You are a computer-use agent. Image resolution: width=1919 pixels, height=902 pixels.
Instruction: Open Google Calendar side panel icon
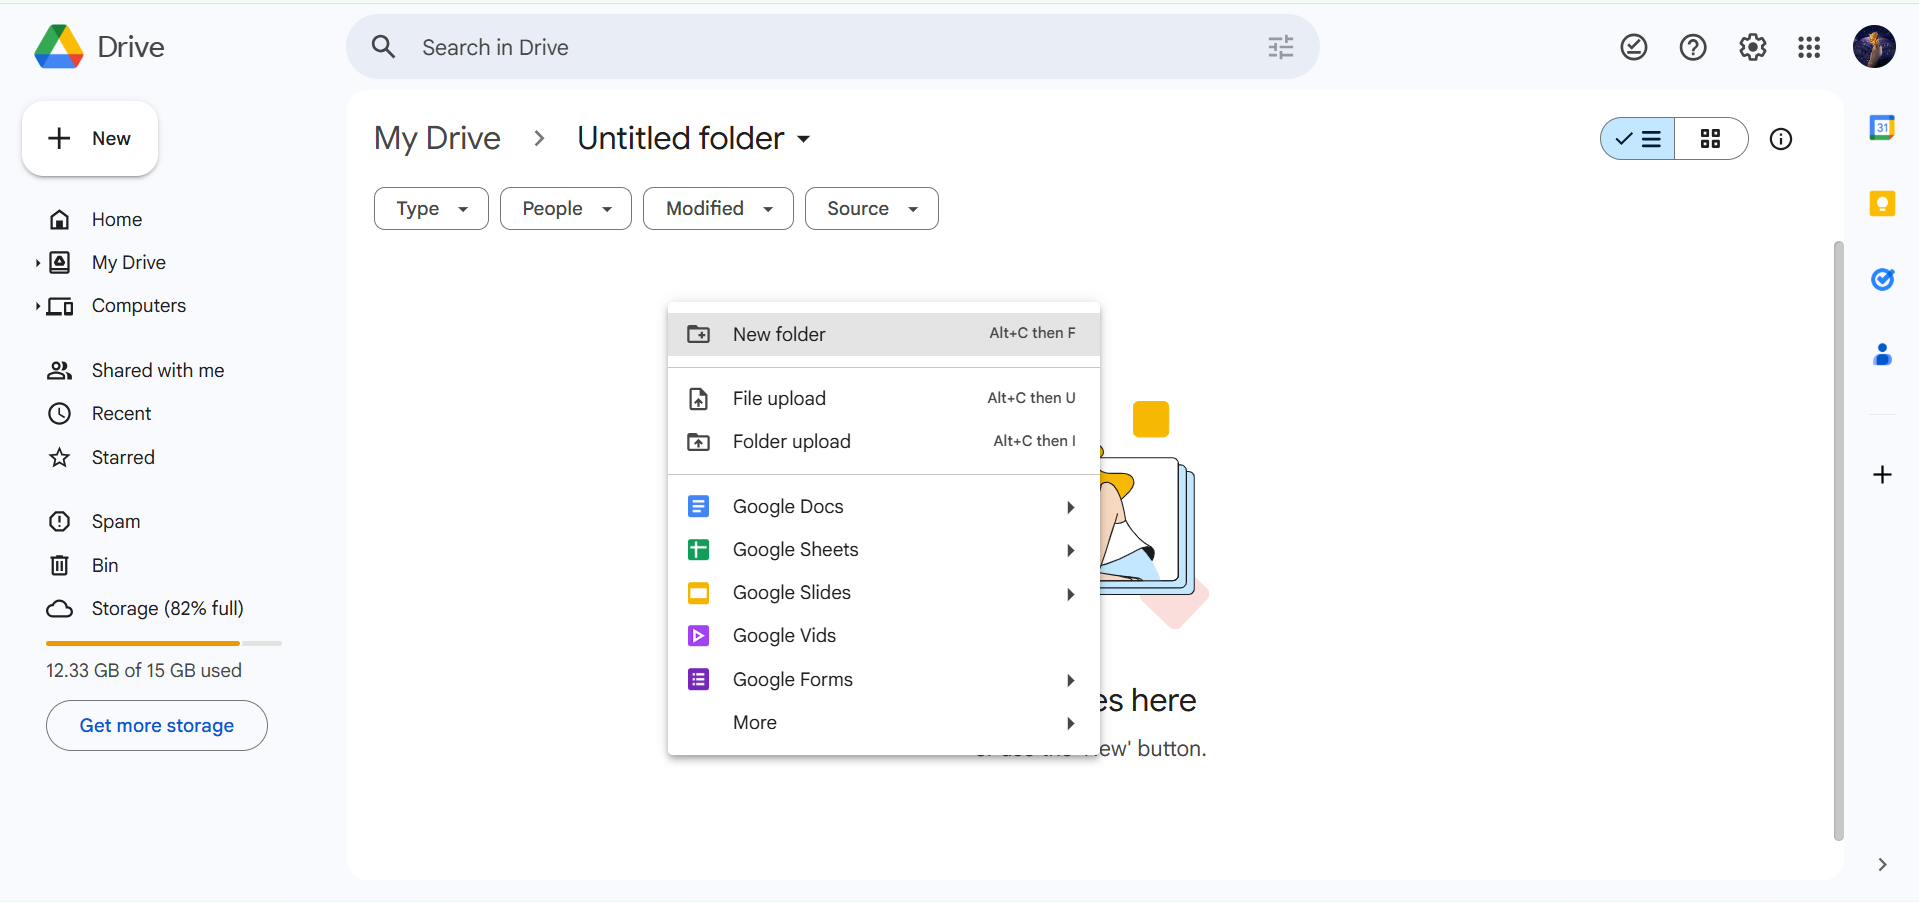pyautogui.click(x=1882, y=127)
